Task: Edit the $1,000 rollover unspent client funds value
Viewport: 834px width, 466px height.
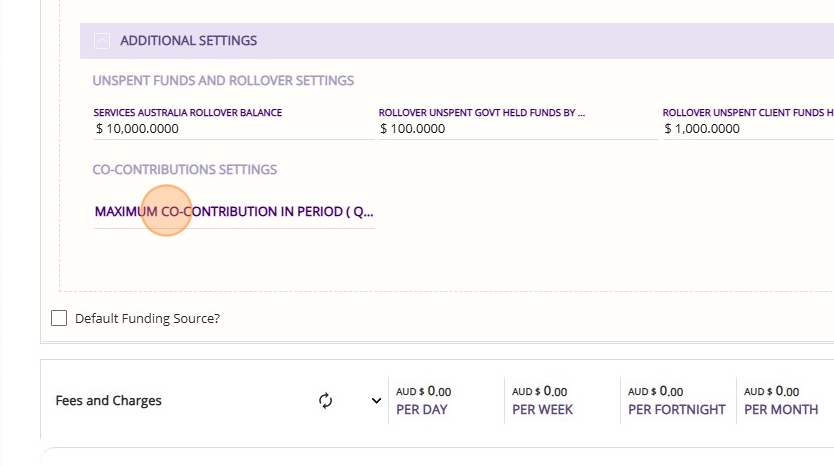Action: click(x=702, y=128)
